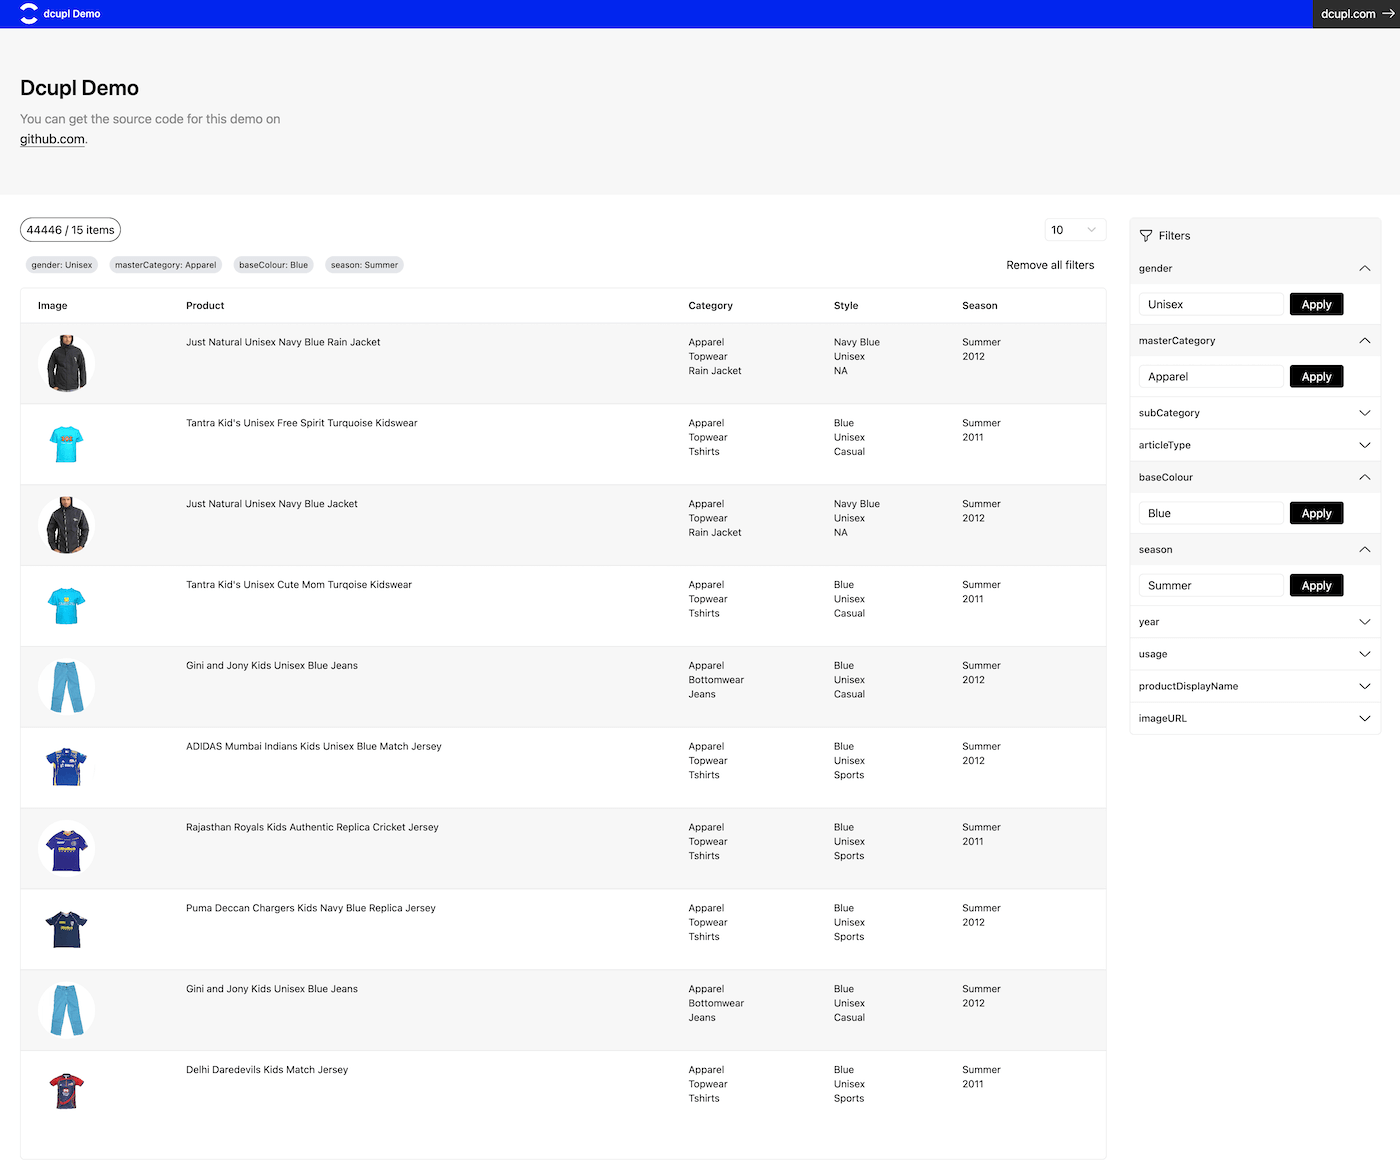1400x1169 pixels.
Task: Click season input containing Summer
Action: 1211,586
